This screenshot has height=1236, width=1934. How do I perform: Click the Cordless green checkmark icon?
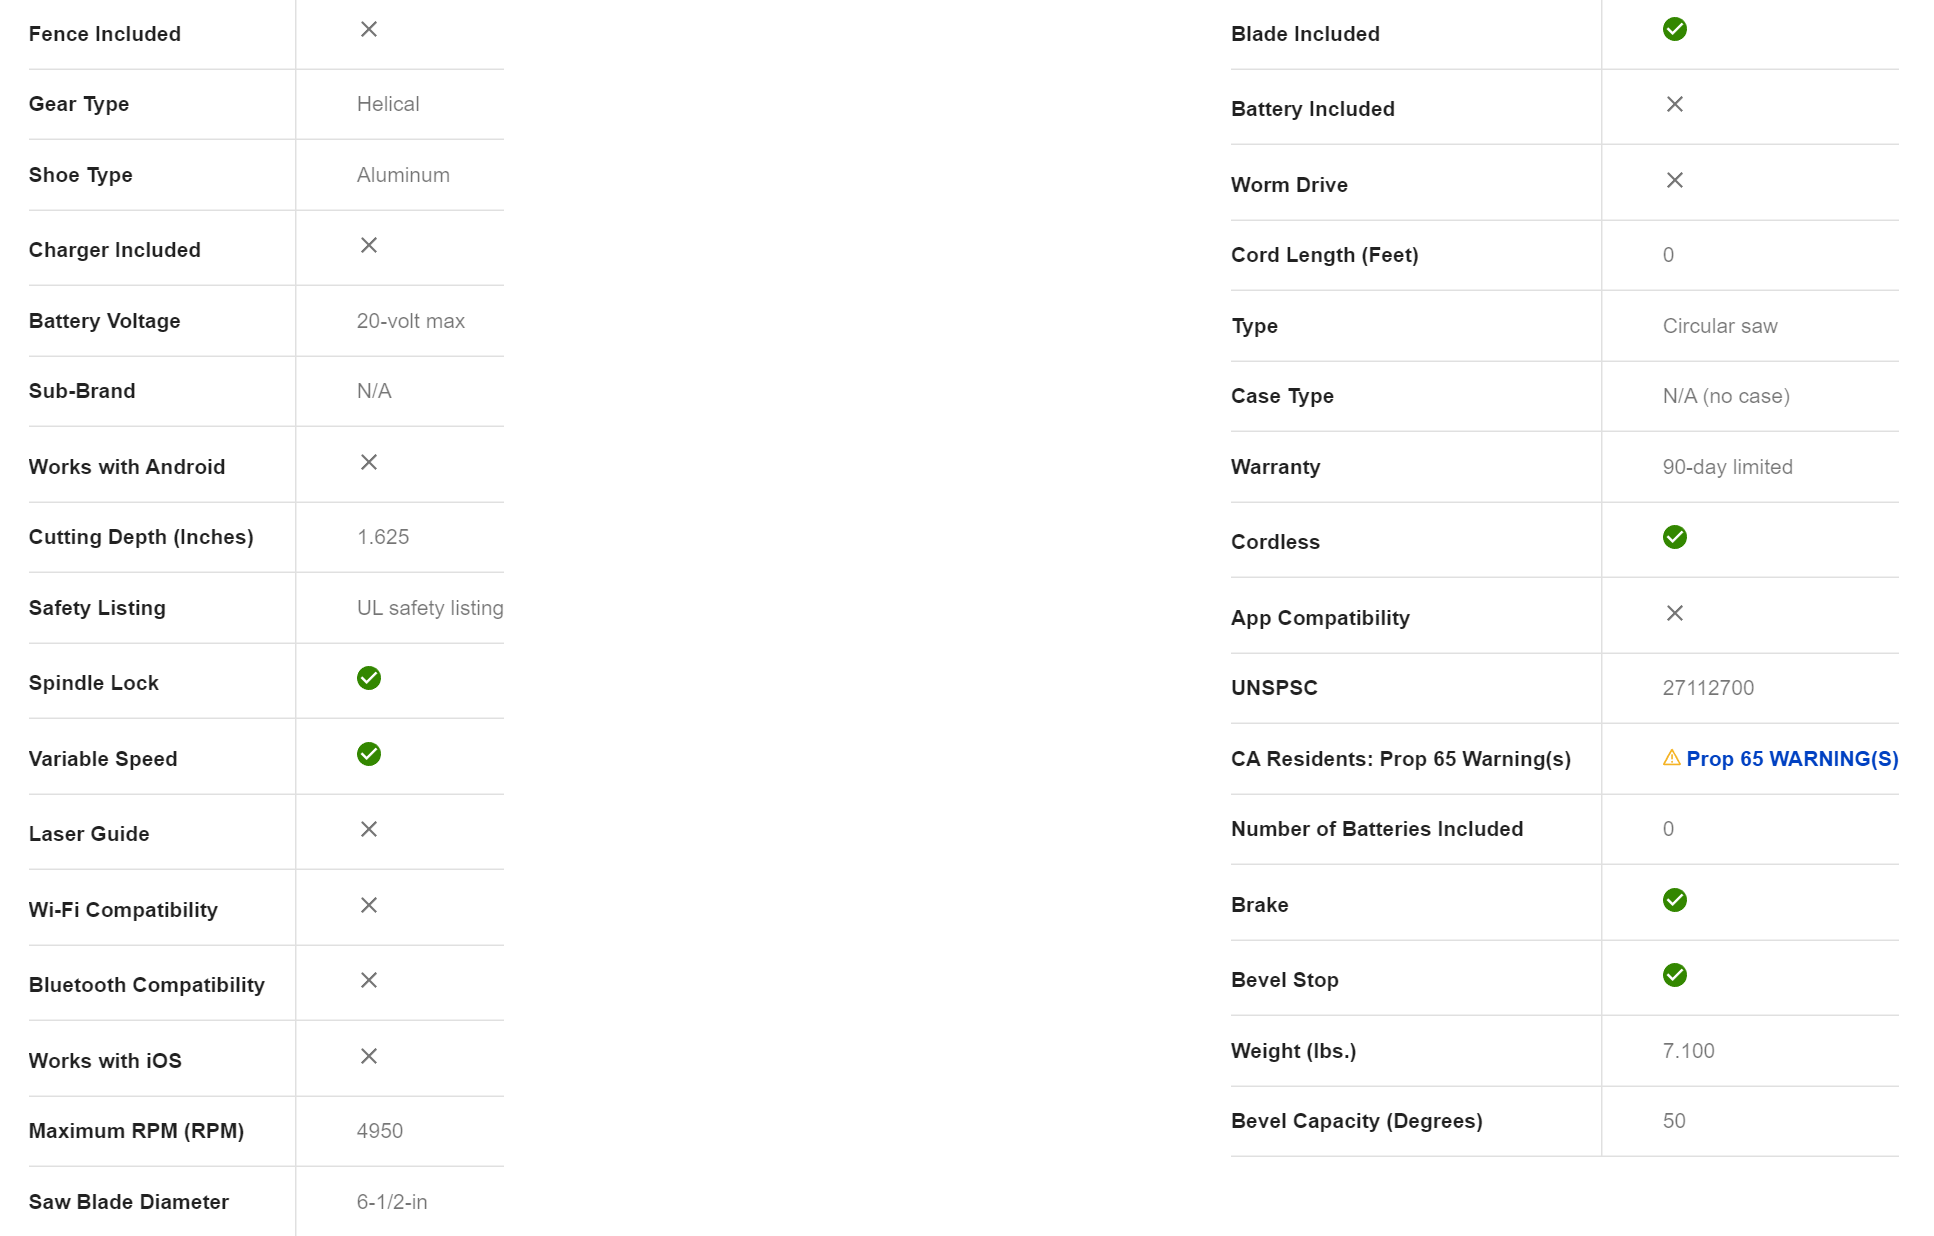[1674, 538]
